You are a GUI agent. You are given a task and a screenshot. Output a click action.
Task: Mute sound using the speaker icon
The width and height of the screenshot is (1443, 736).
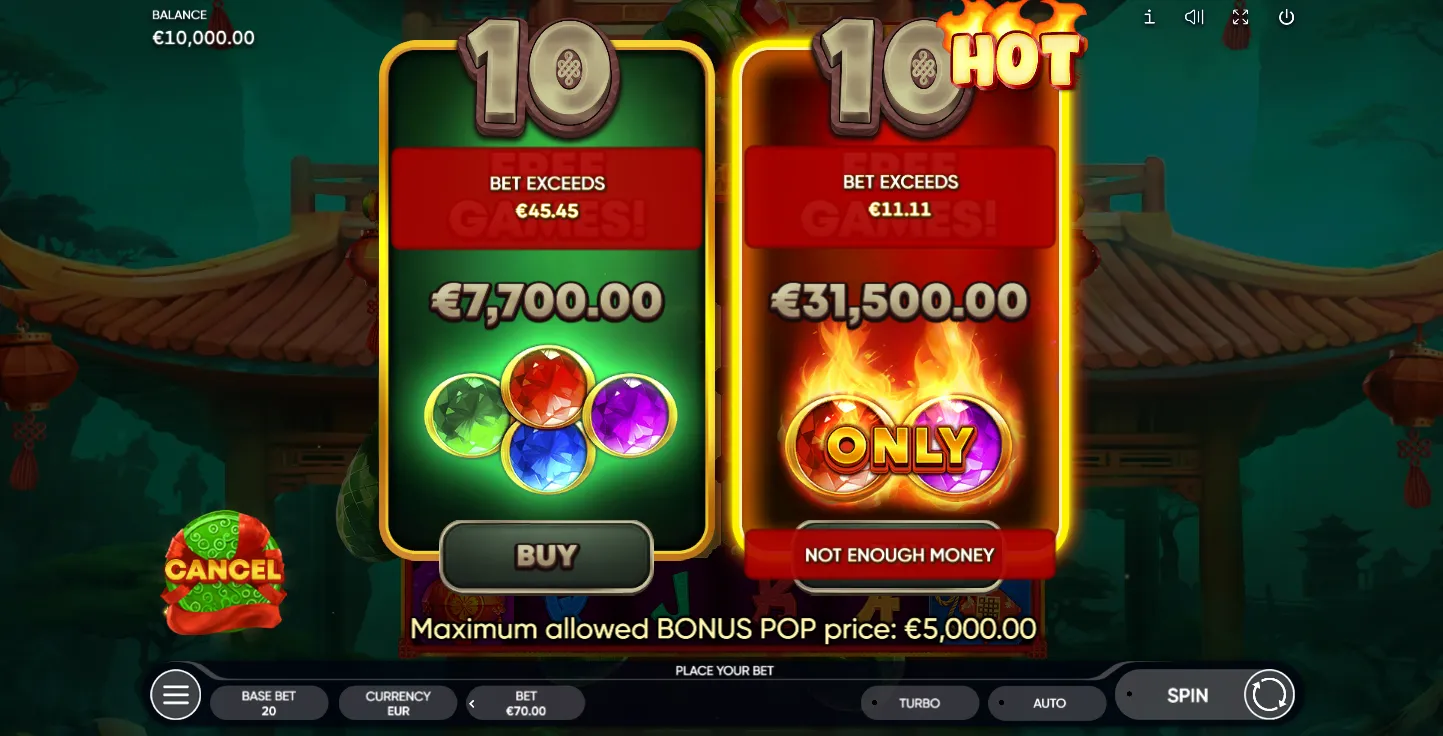[x=1194, y=17]
